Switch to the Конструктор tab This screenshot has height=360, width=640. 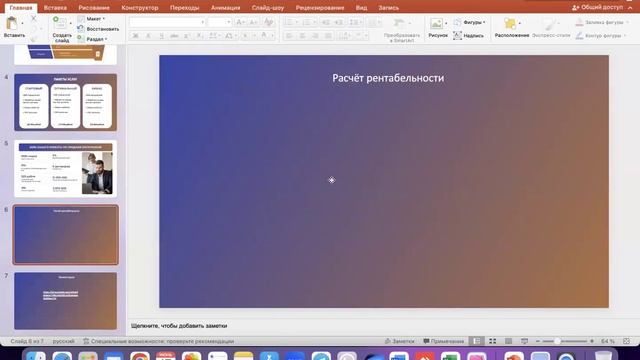click(140, 8)
